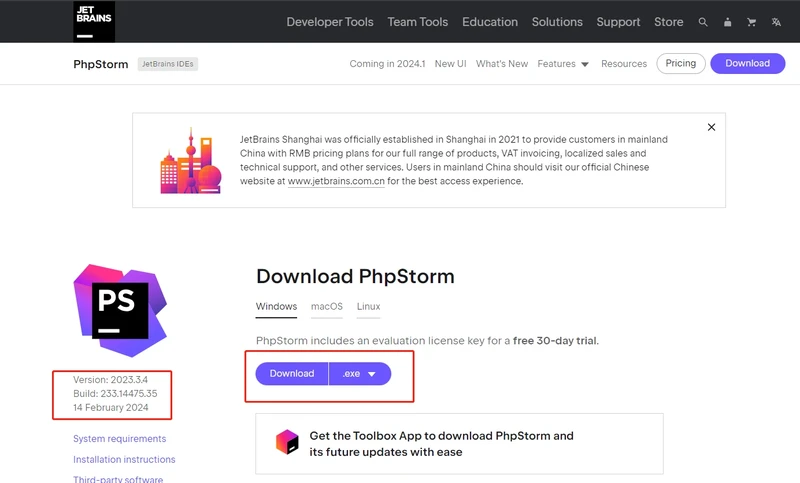This screenshot has width=800, height=483.
Task: Click the purple Download button below trial text
Action: (292, 374)
